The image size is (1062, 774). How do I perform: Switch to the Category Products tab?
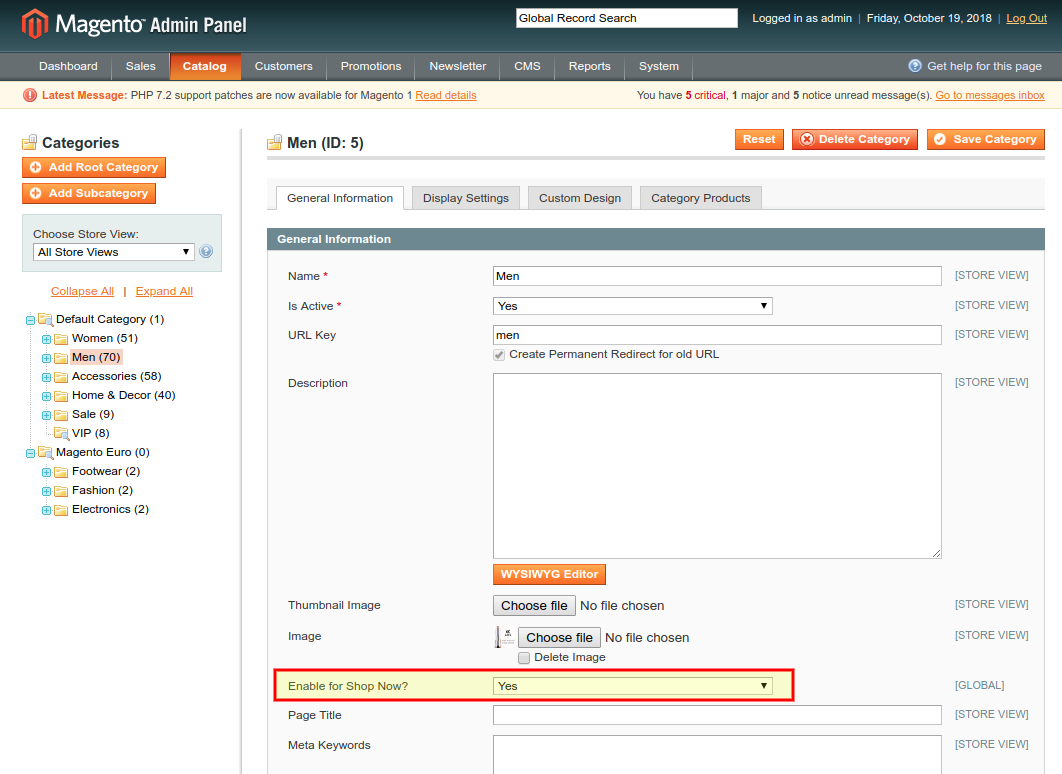701,198
